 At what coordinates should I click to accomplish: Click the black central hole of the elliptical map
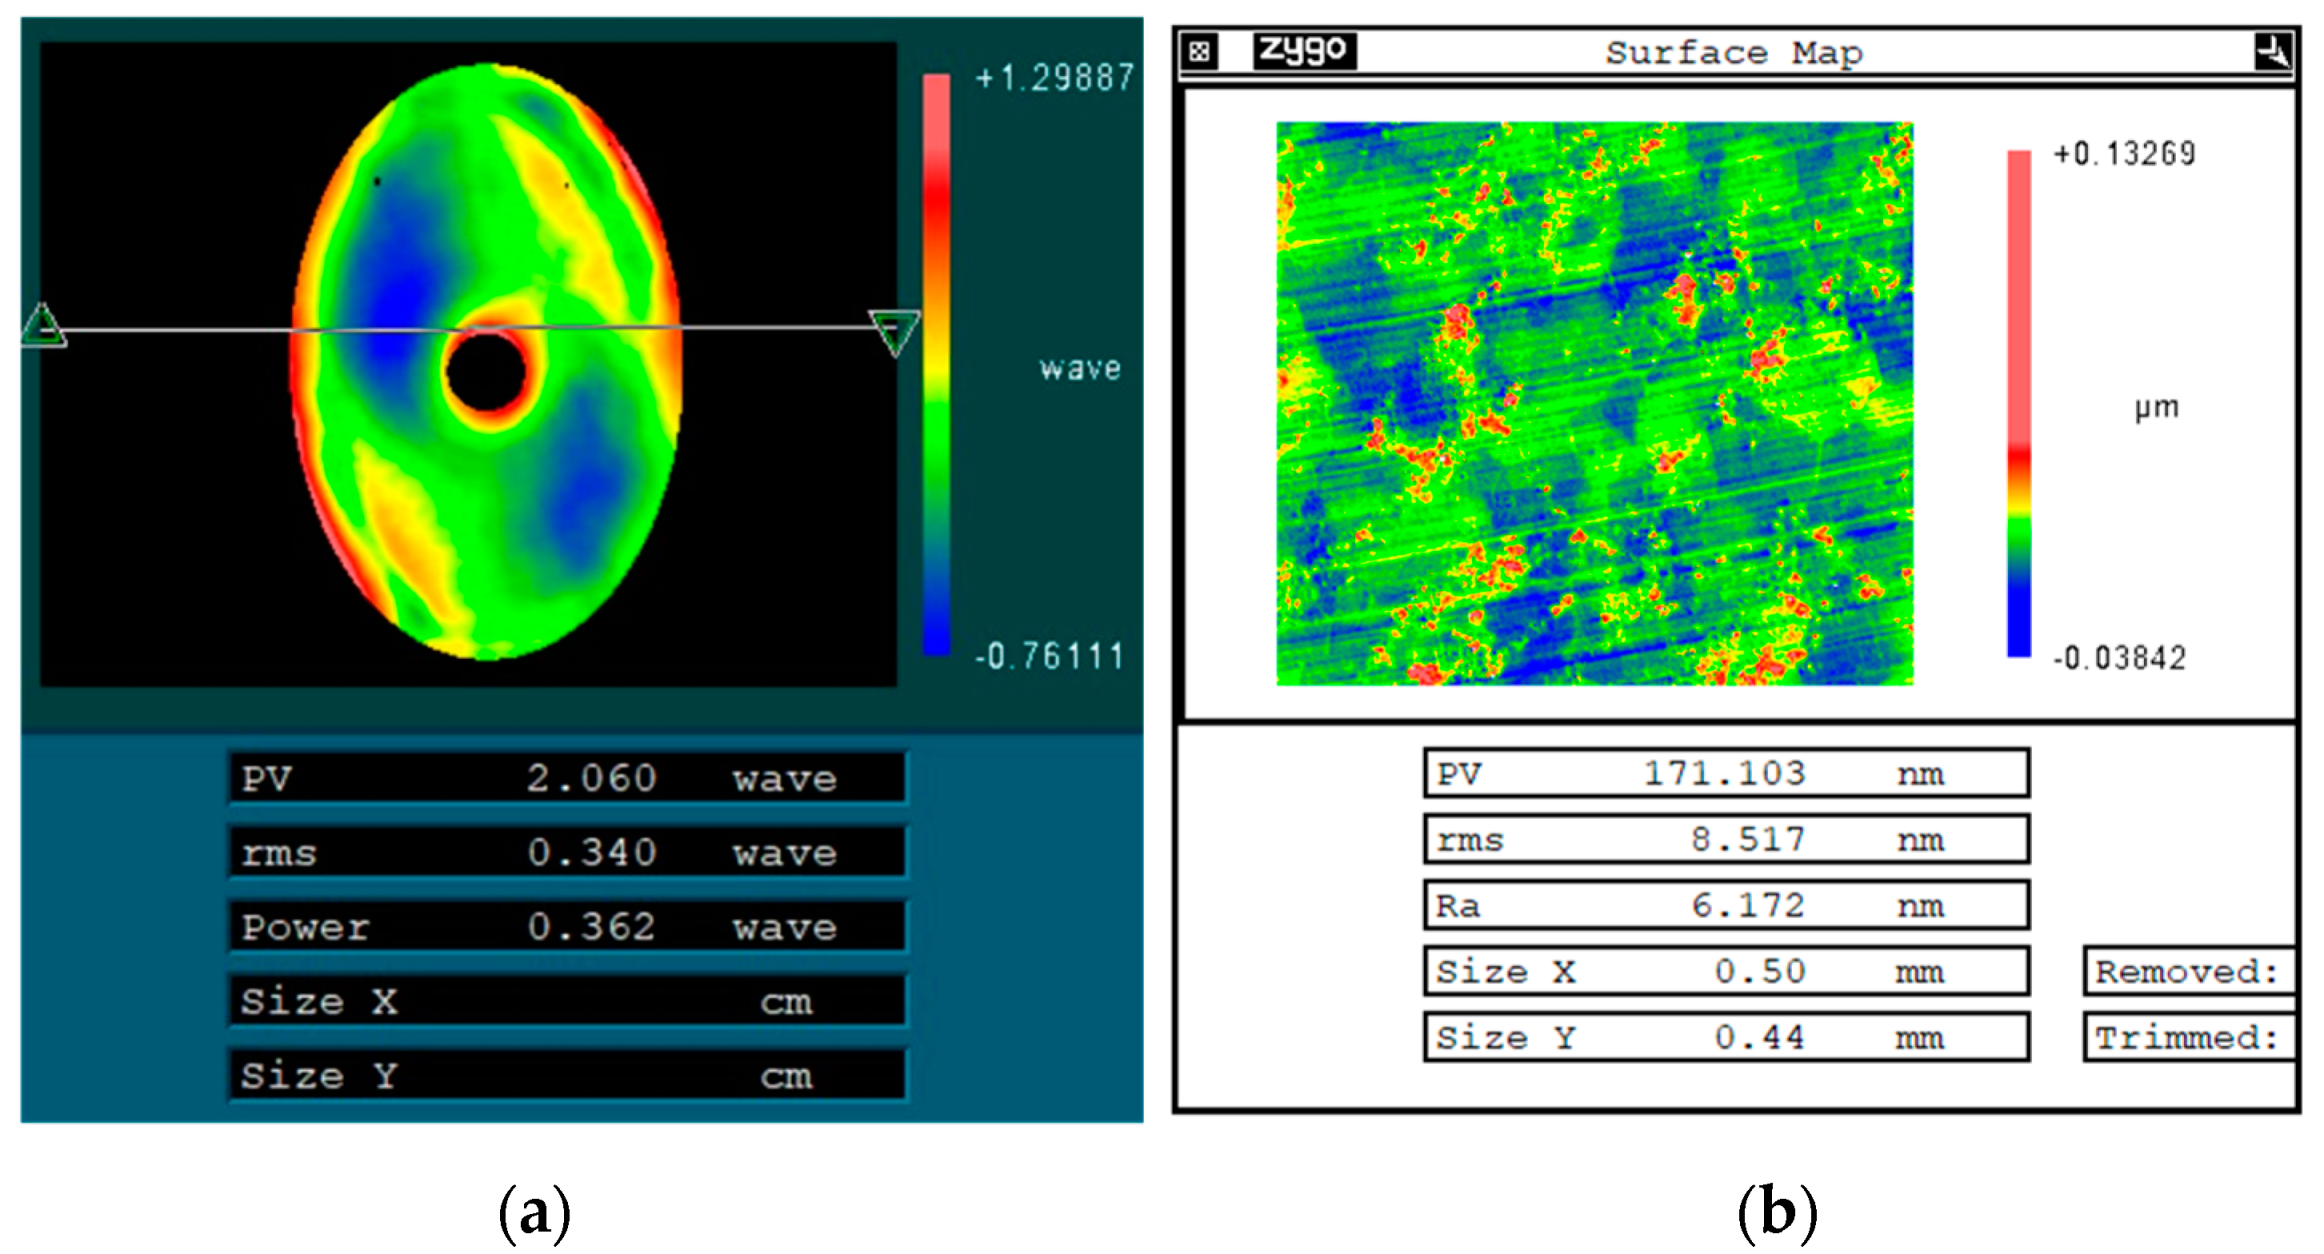click(x=486, y=373)
